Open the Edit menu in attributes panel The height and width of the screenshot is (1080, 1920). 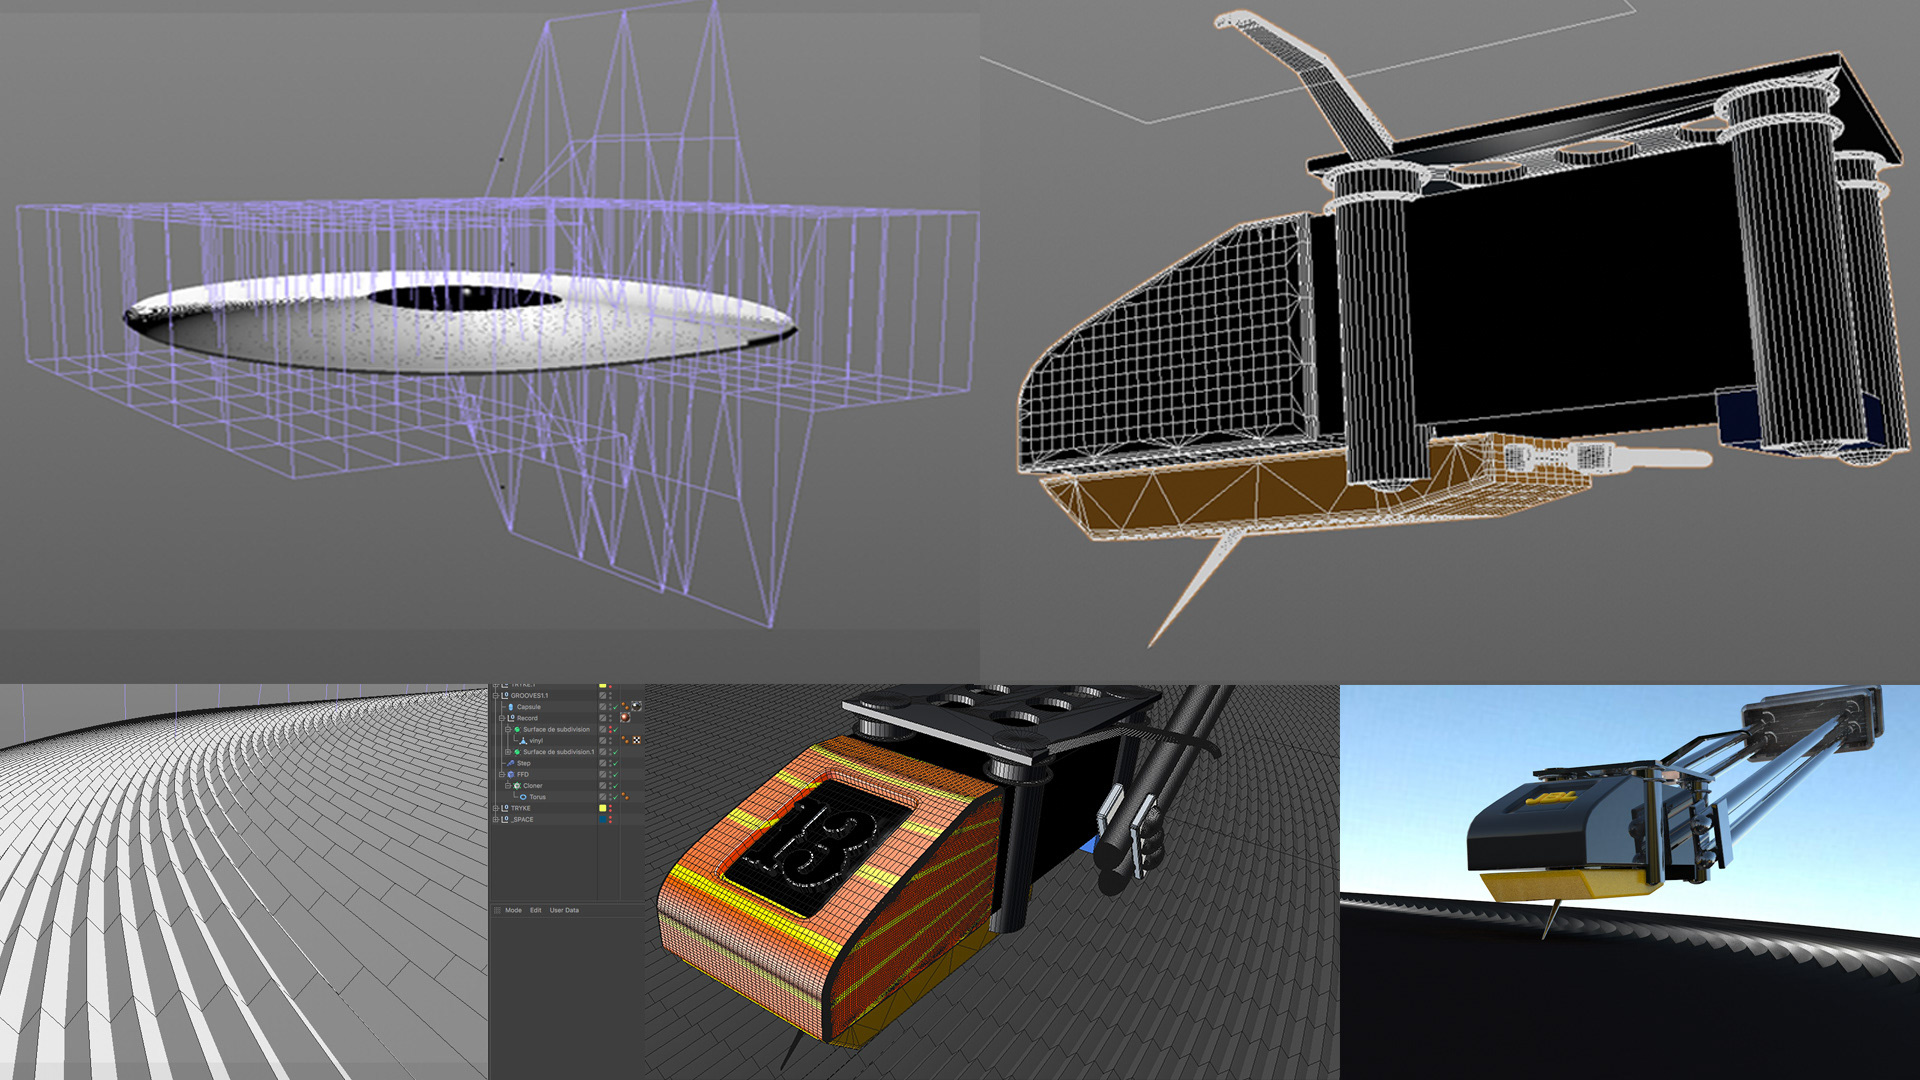(x=535, y=910)
